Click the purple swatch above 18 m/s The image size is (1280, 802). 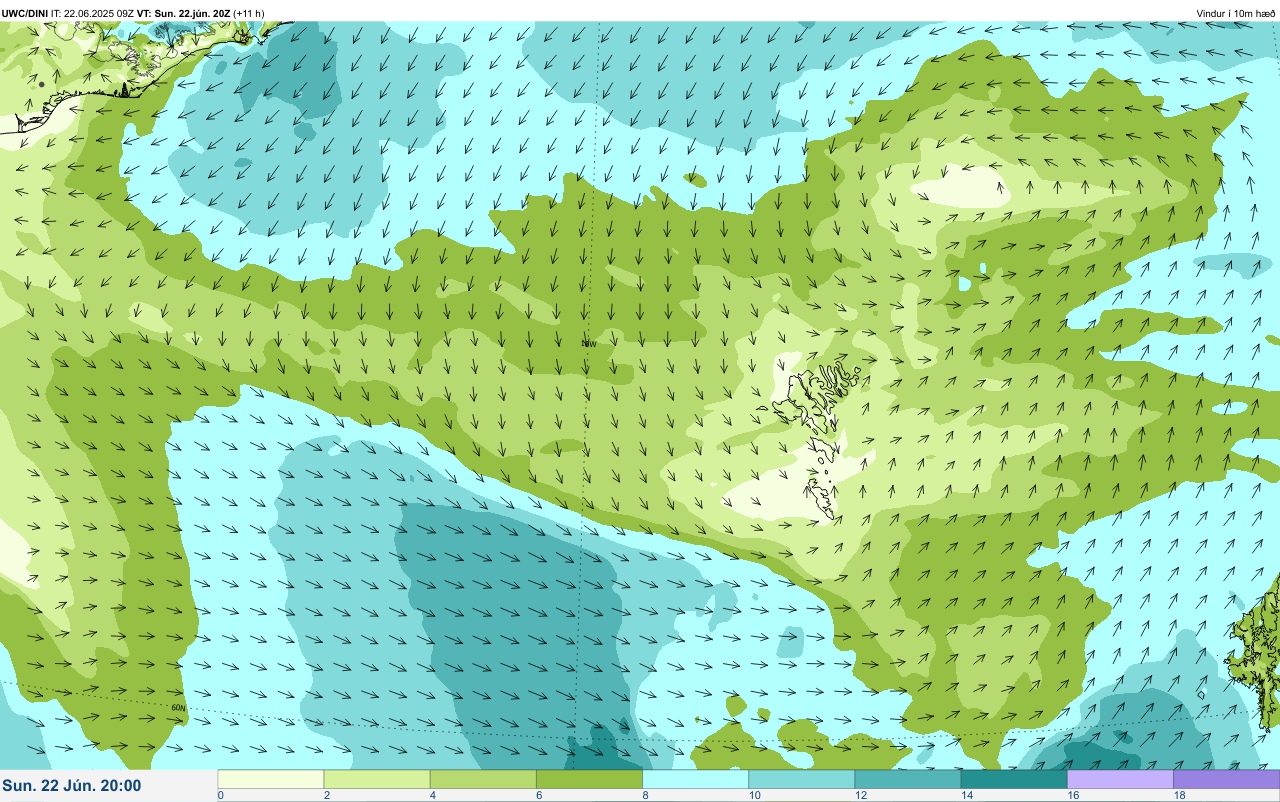(x=1227, y=779)
